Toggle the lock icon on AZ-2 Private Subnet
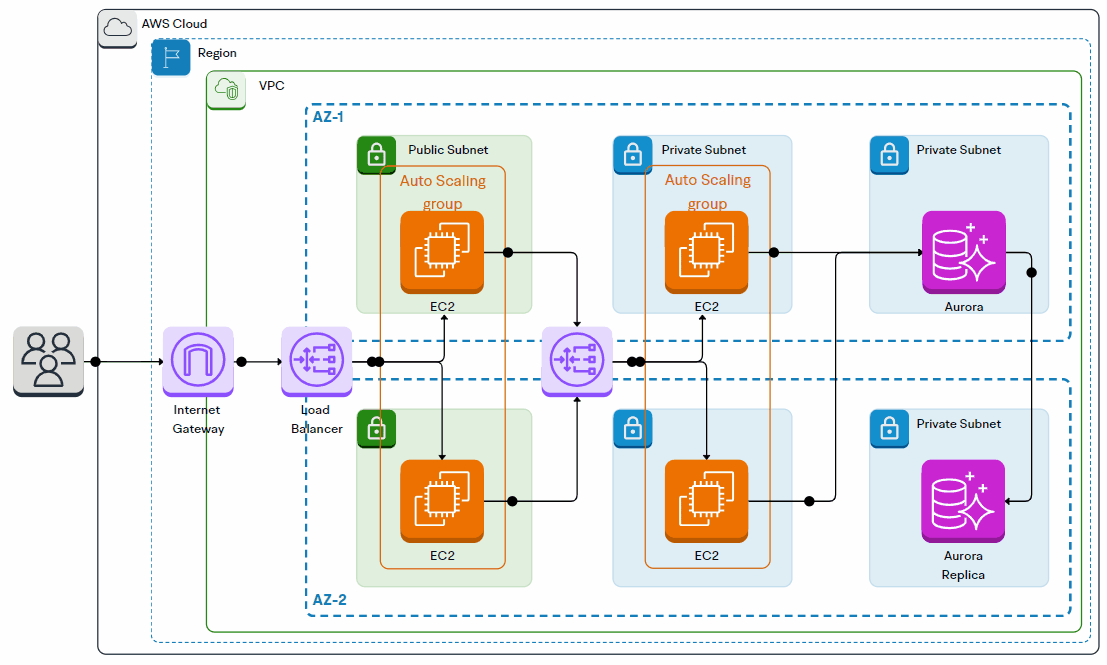The image size is (1107, 665). pyautogui.click(x=633, y=428)
